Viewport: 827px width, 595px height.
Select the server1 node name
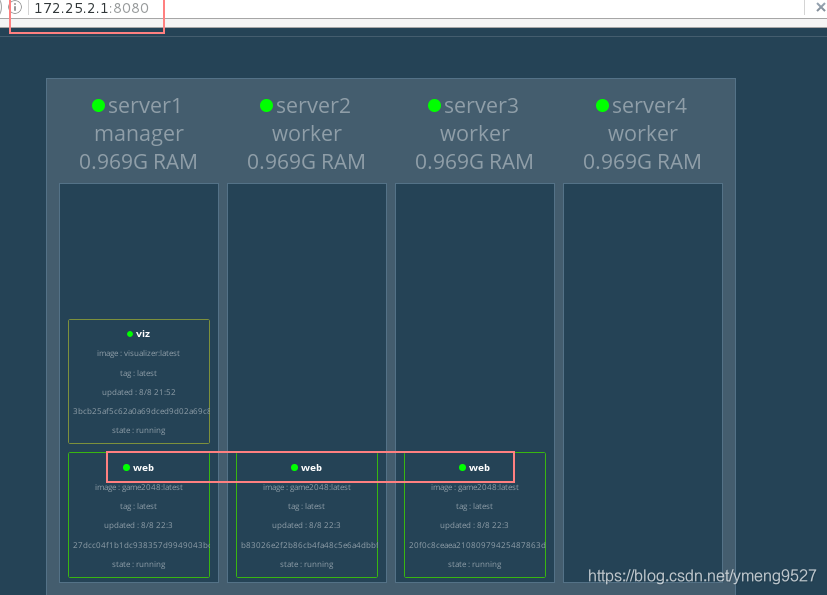145,105
